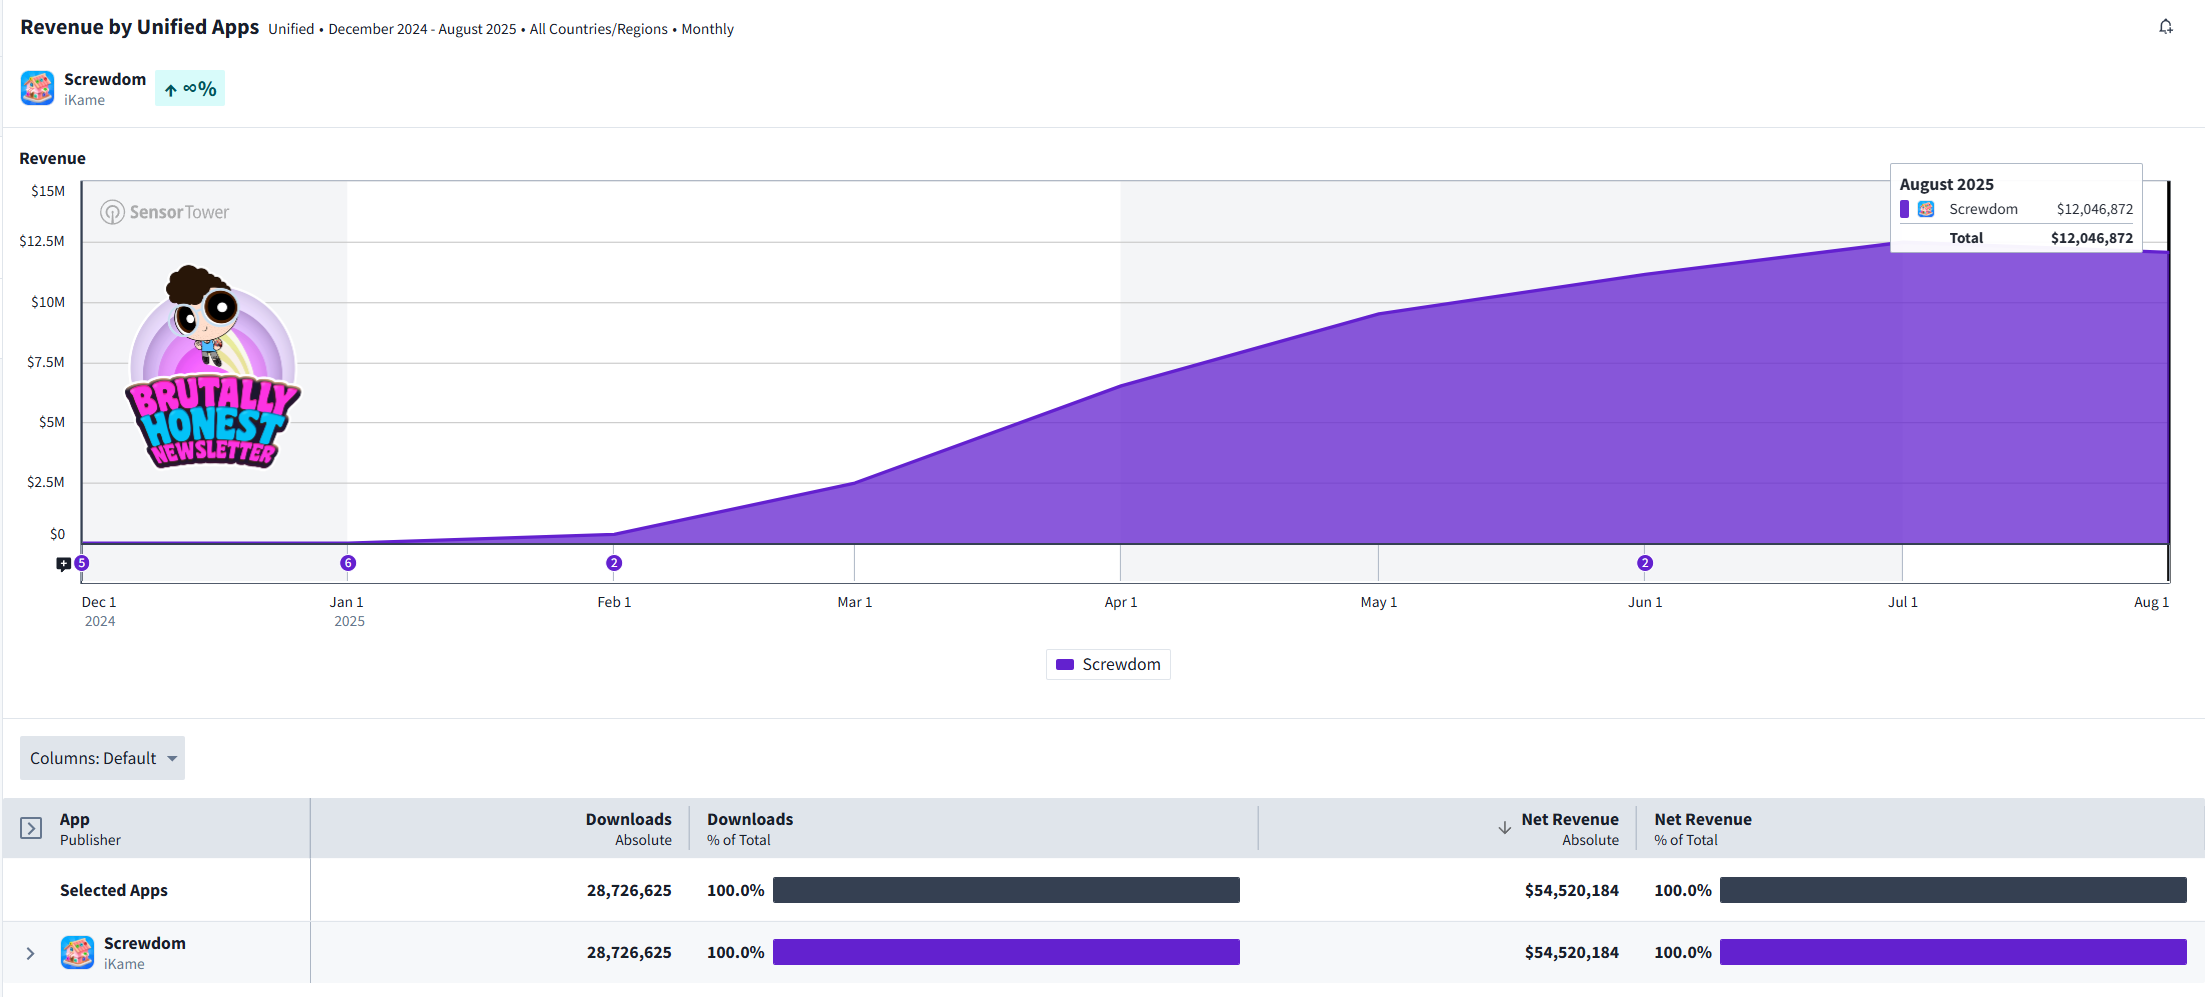Viewport: 2205px width, 997px height.
Task: Click the $5M y-axis label
Action: coord(52,422)
